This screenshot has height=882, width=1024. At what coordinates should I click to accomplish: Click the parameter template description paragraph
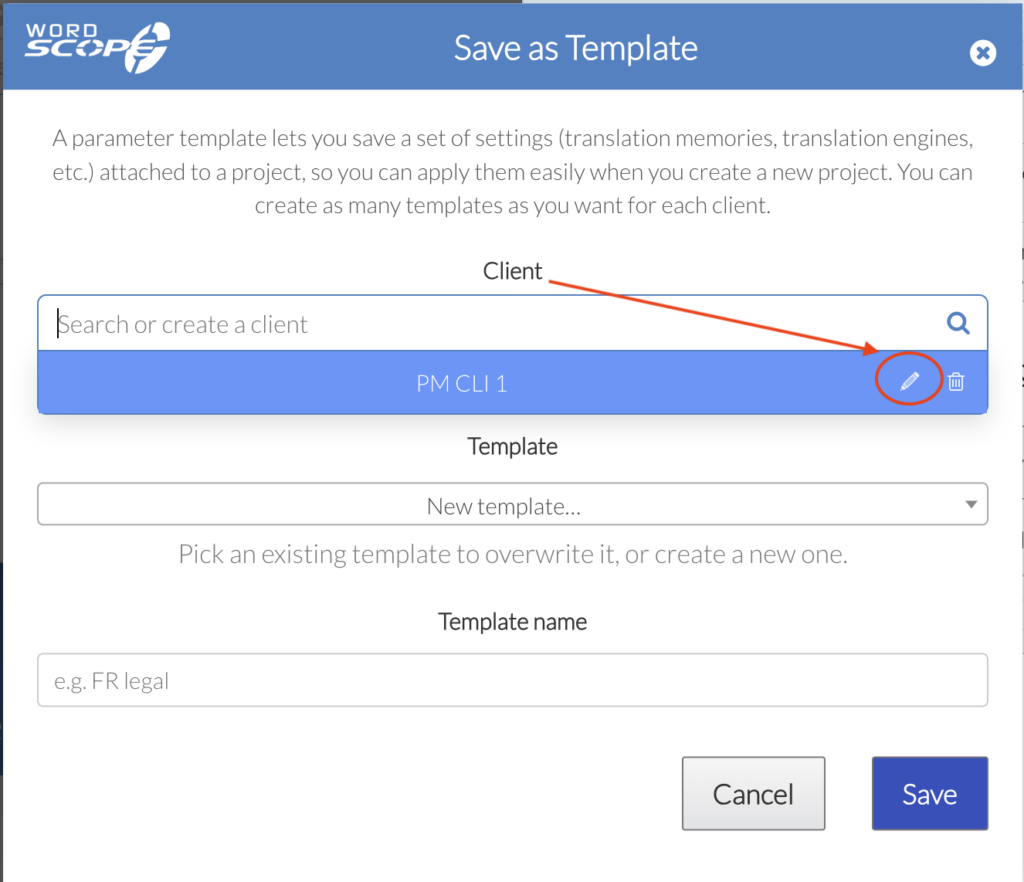pos(512,172)
